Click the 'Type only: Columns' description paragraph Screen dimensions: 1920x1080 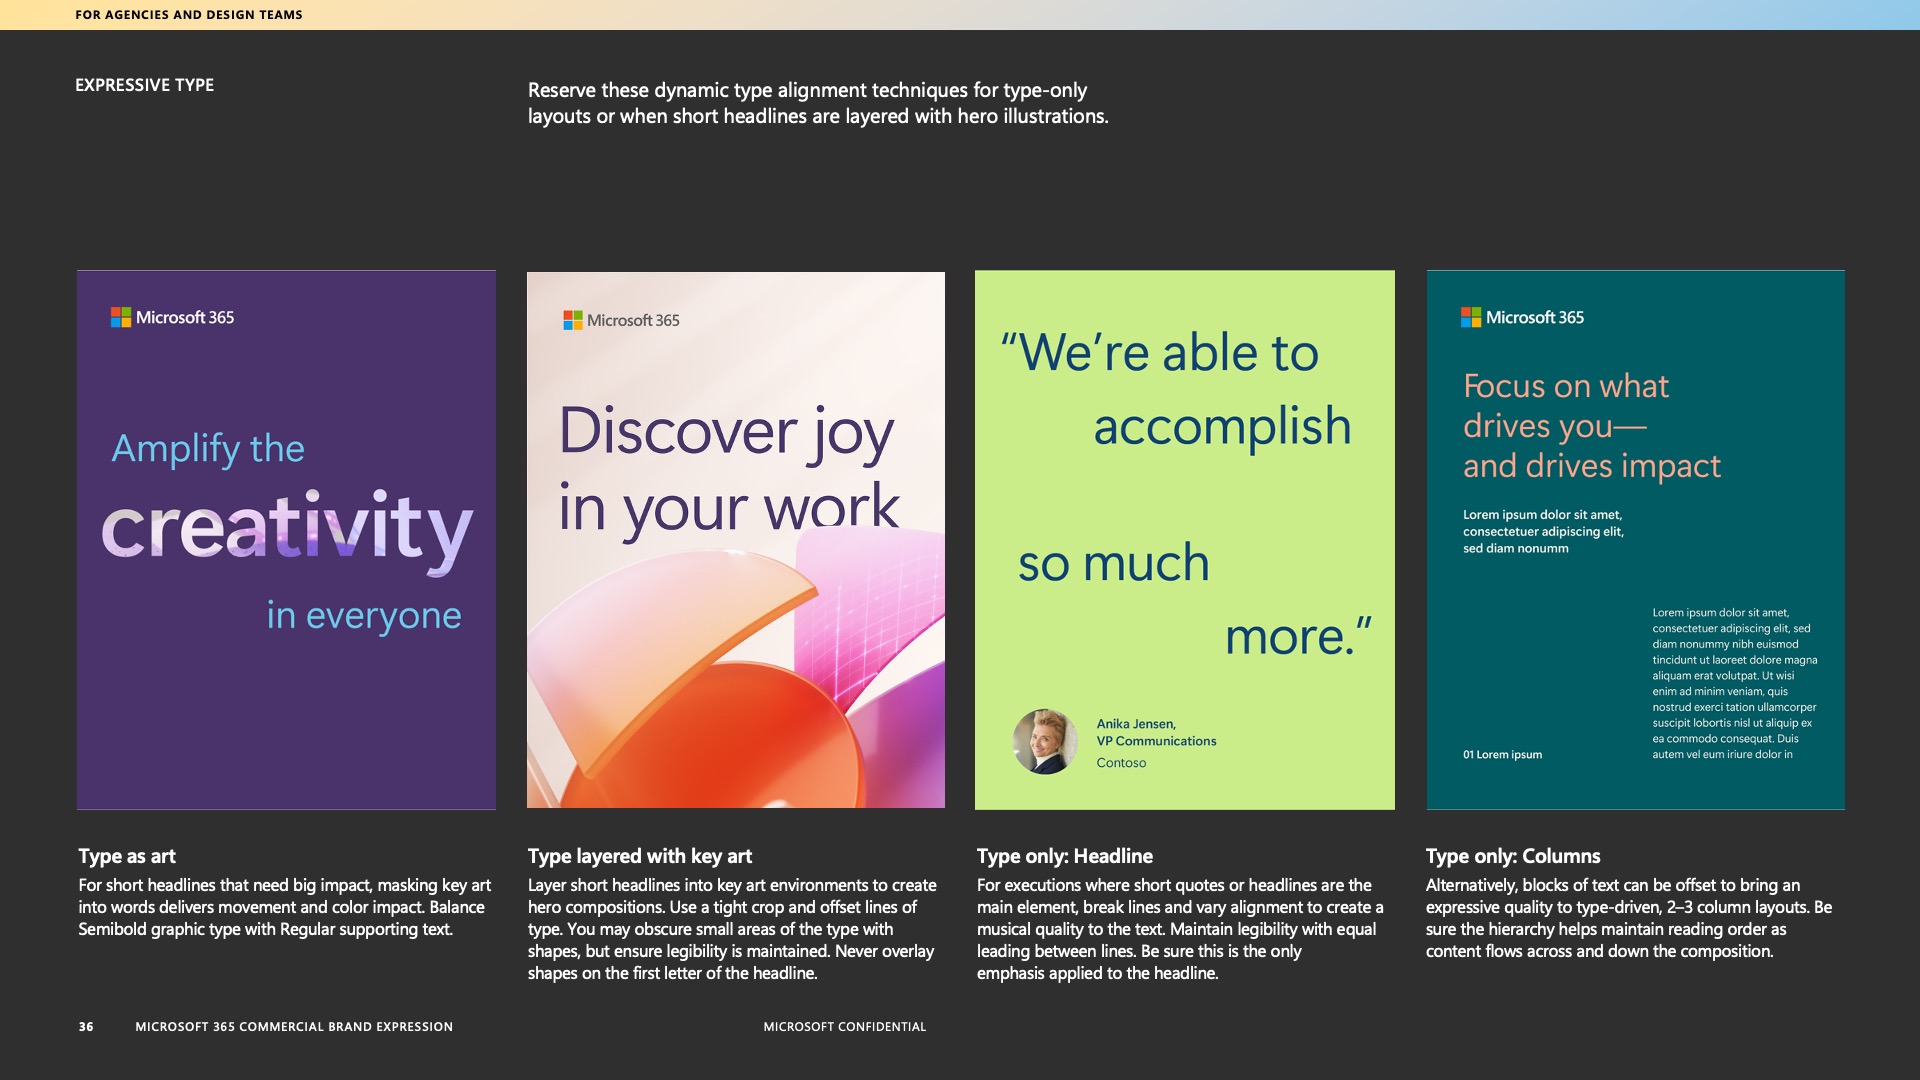1629,918
